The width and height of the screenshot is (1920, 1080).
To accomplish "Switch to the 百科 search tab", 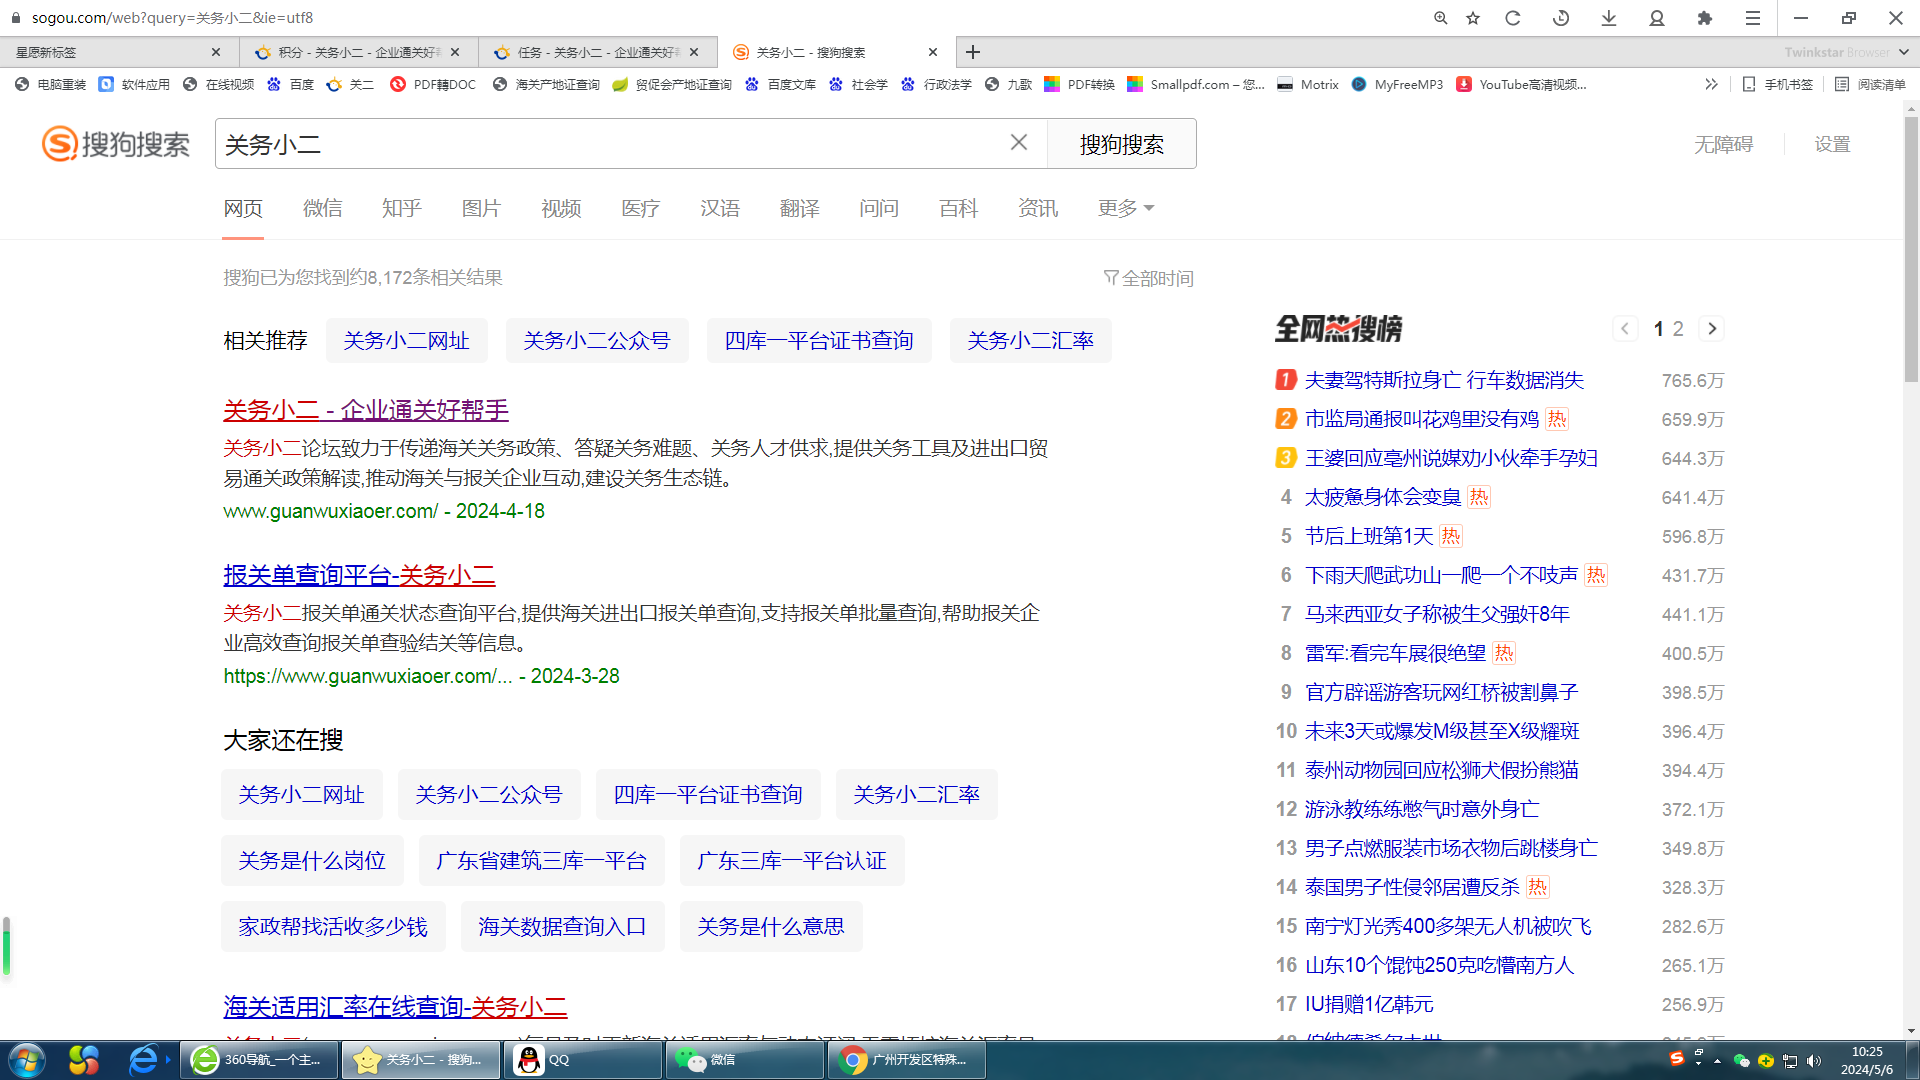I will tap(958, 208).
